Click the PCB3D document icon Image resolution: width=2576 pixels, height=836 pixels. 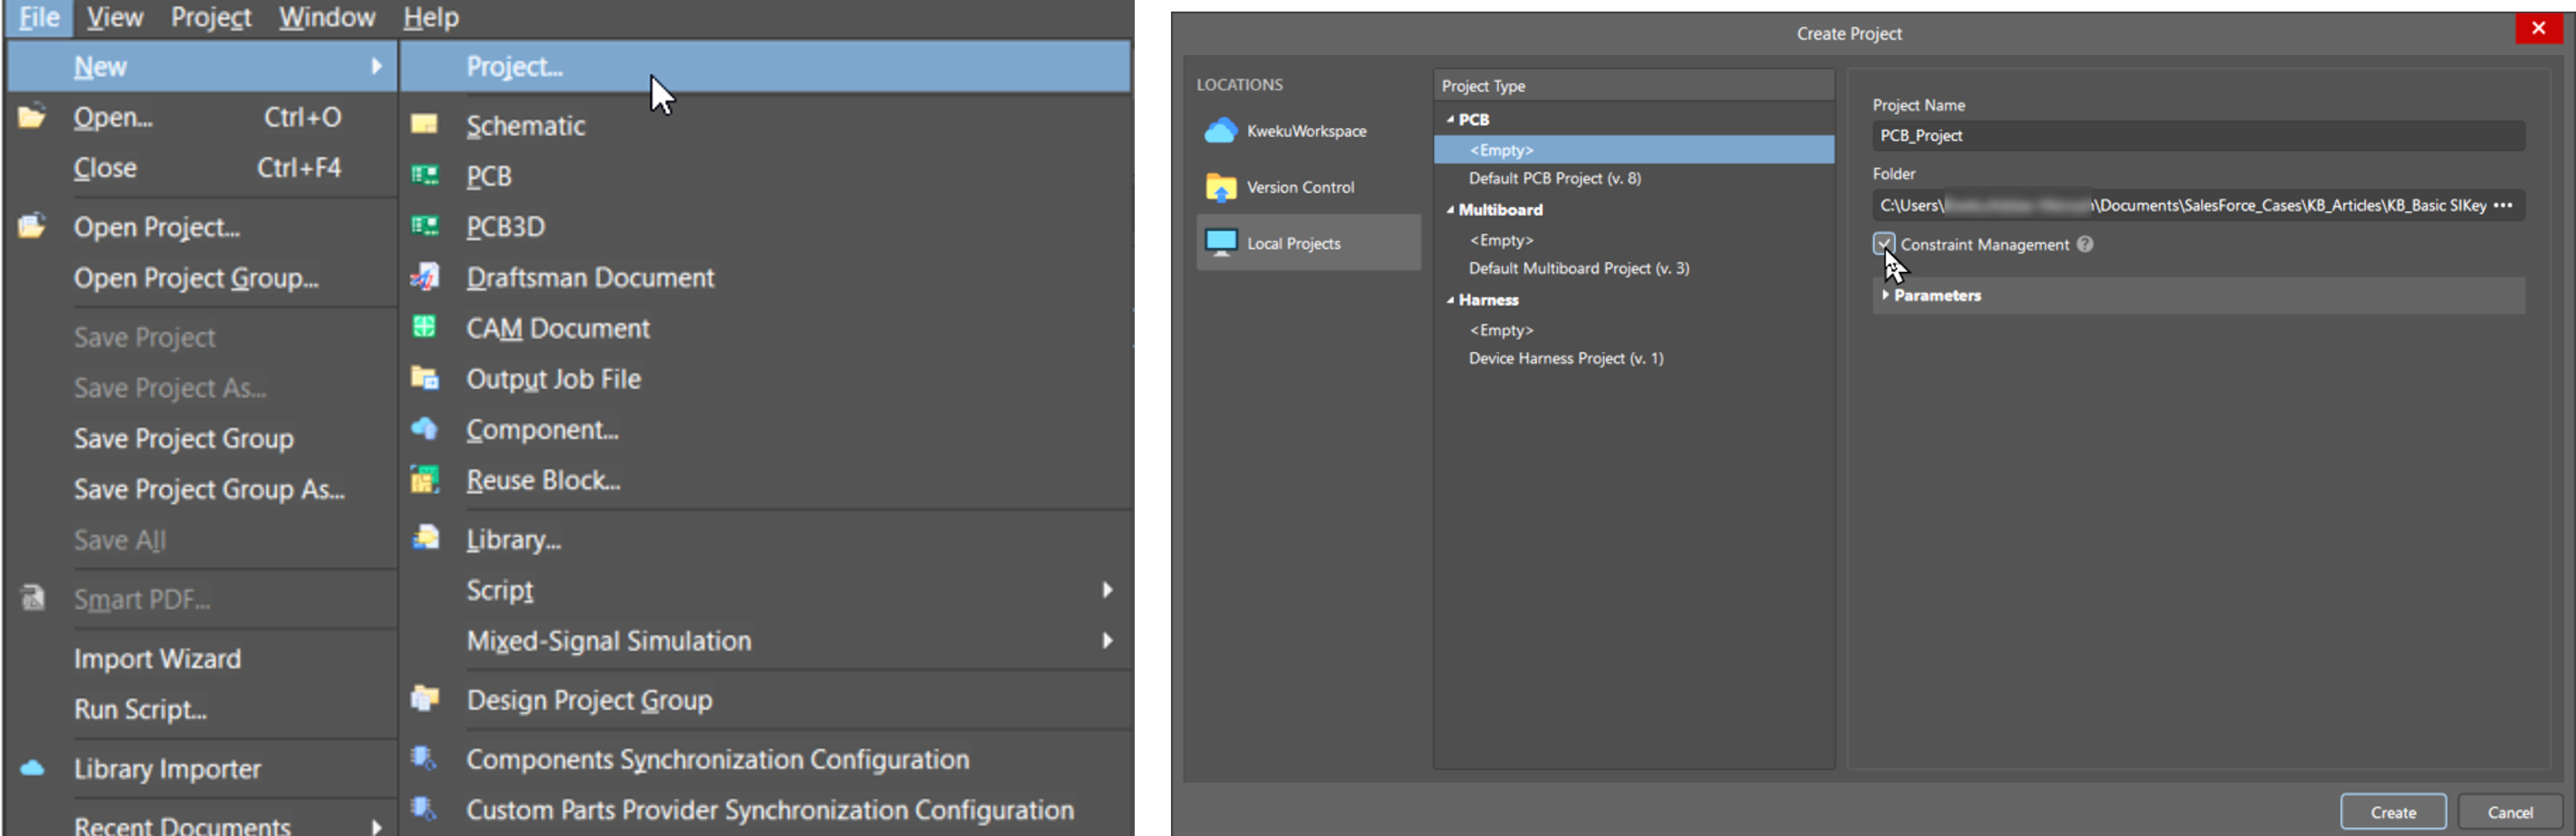pyautogui.click(x=424, y=226)
